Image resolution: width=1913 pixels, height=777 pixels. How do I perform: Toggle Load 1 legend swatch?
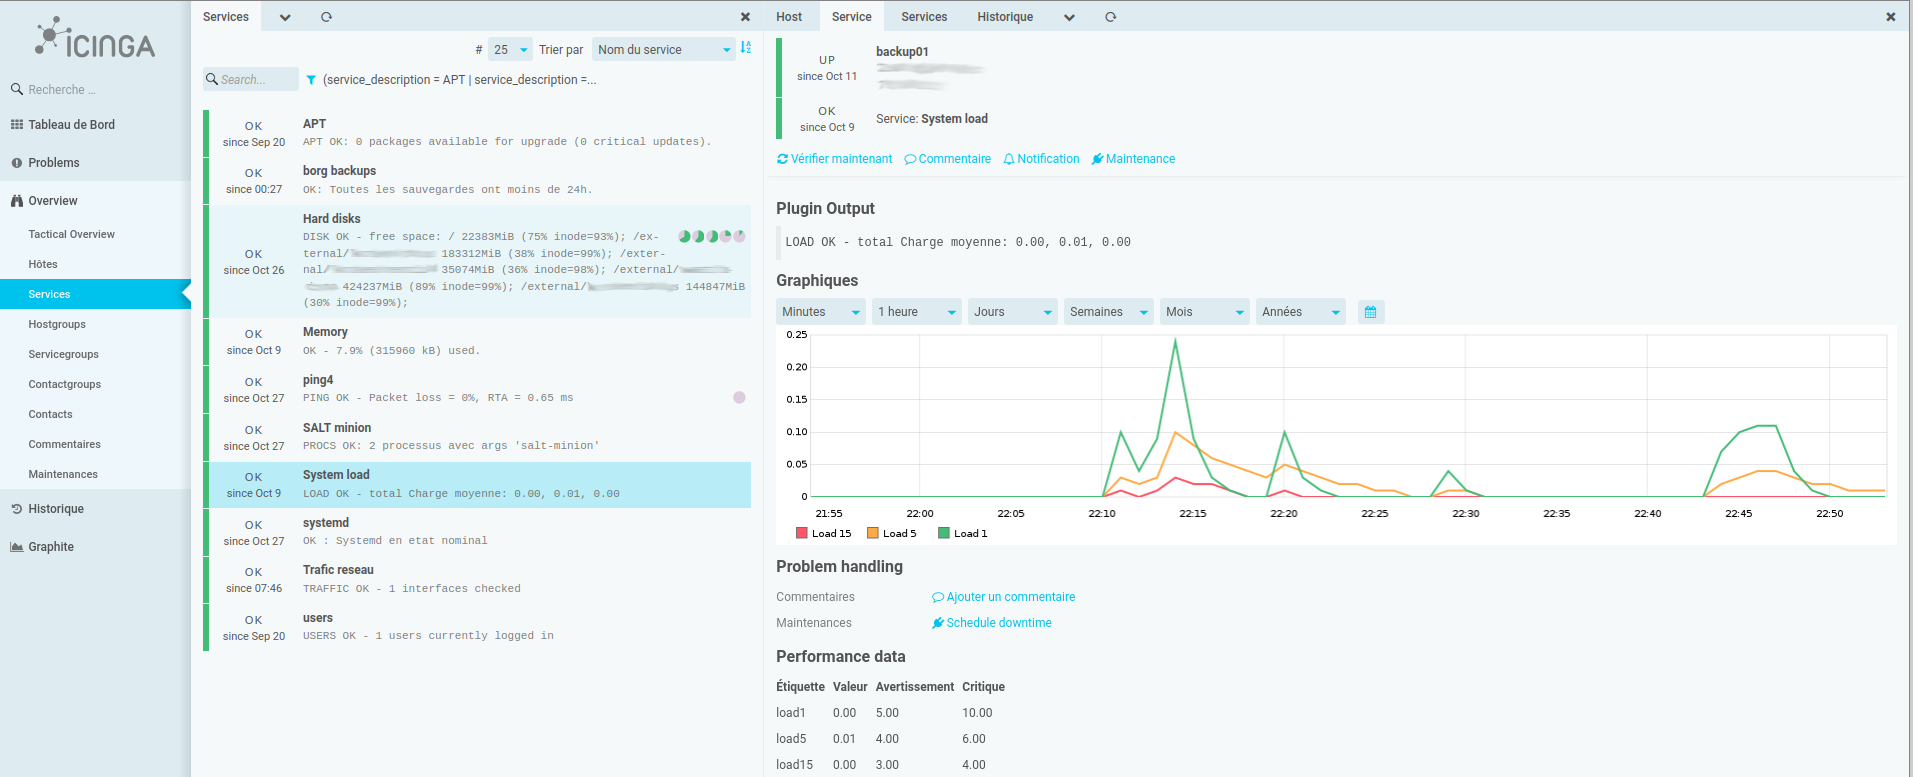tap(944, 533)
